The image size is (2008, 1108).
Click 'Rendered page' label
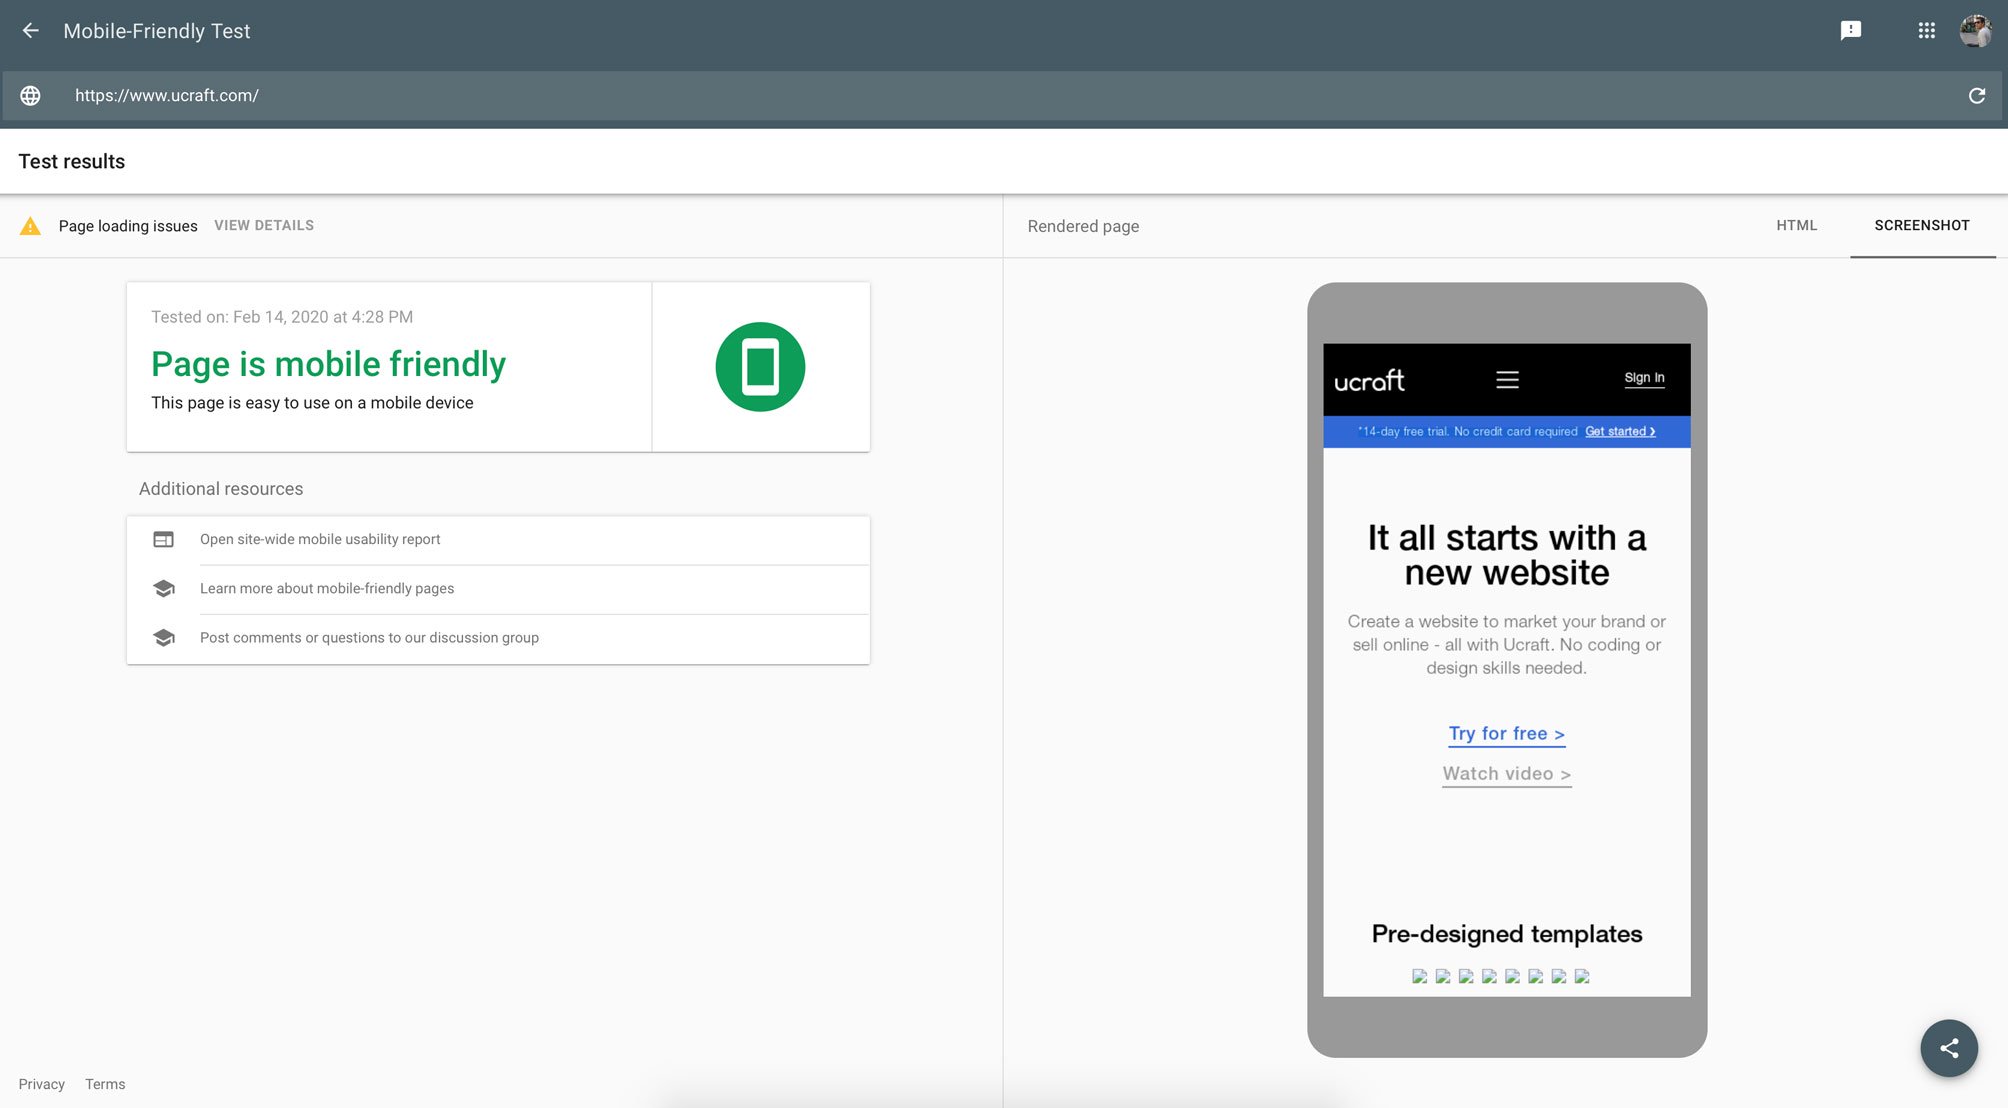(1083, 227)
